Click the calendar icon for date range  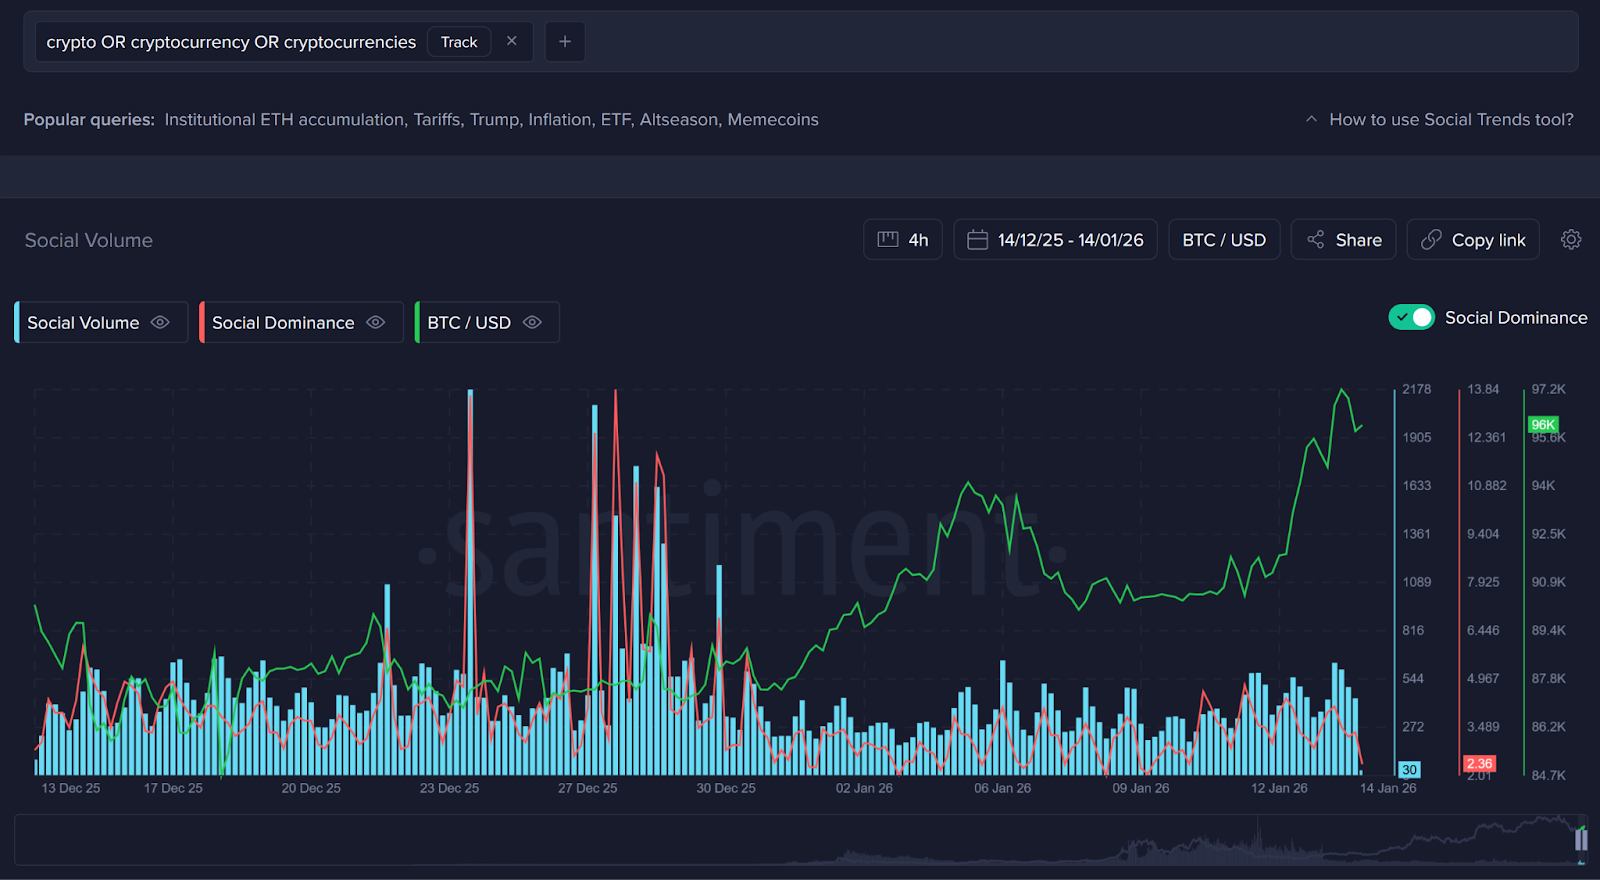pos(977,240)
